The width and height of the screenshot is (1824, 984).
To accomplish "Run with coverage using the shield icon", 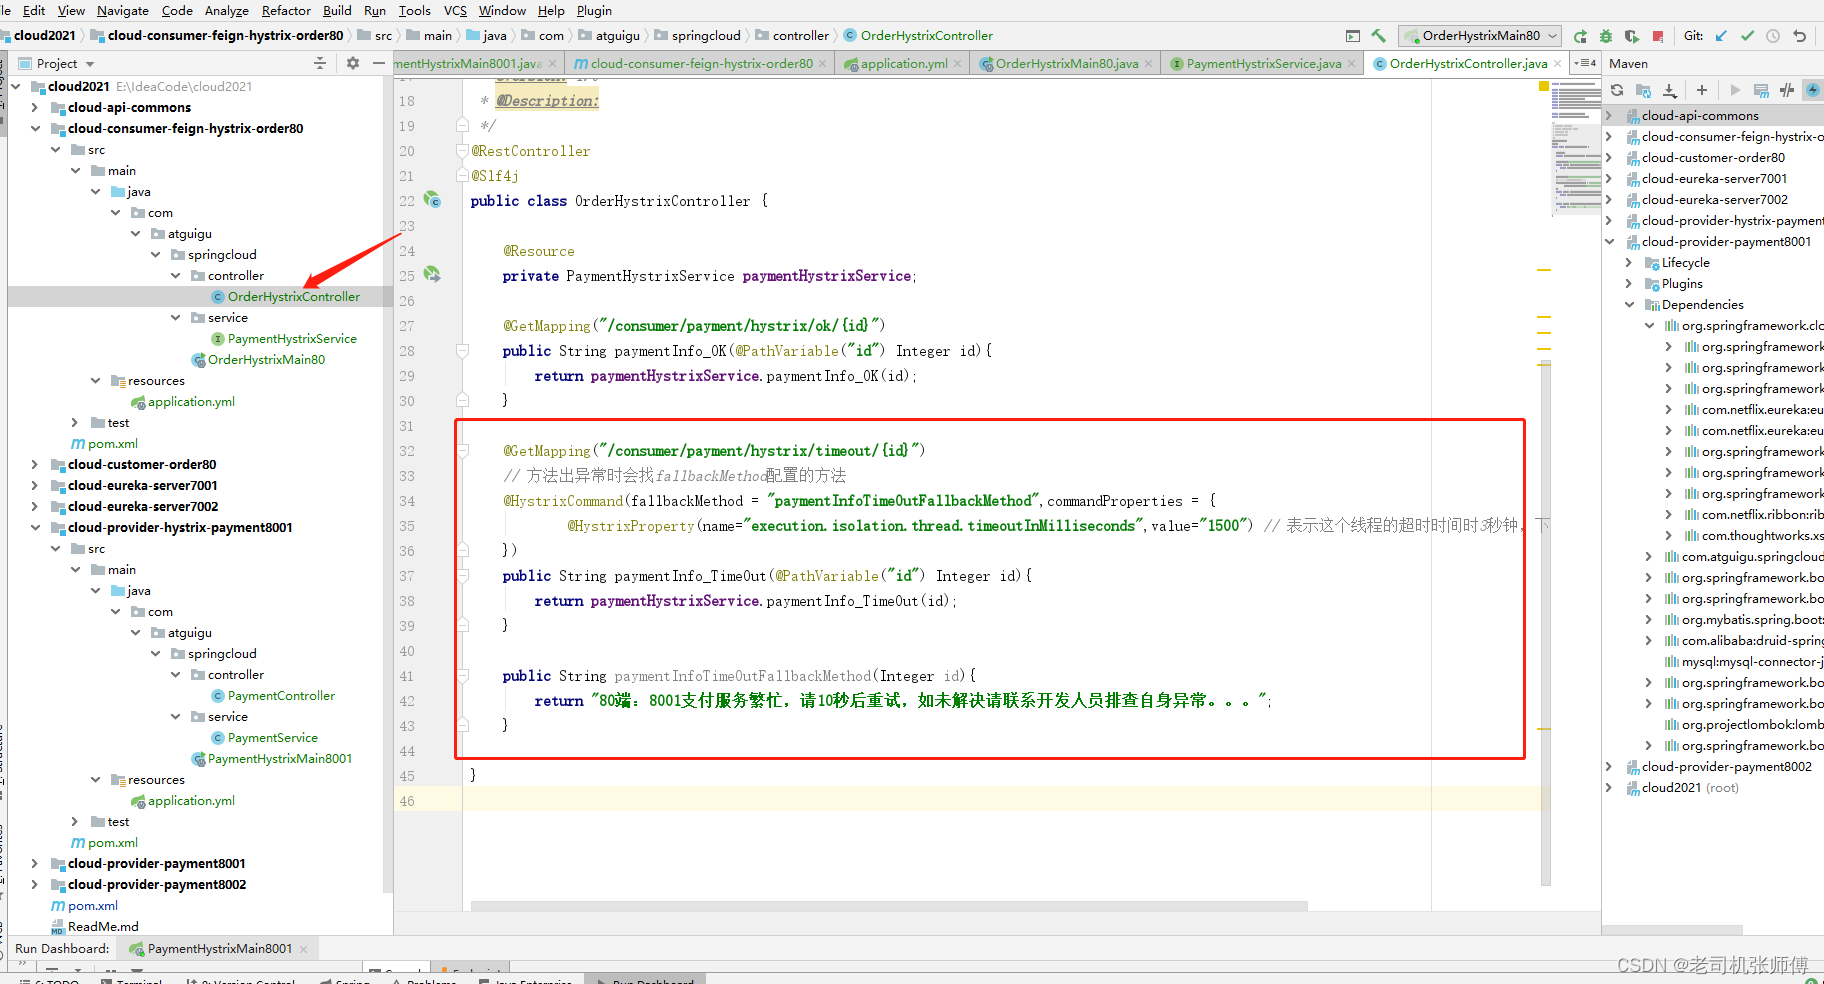I will pyautogui.click(x=1632, y=36).
